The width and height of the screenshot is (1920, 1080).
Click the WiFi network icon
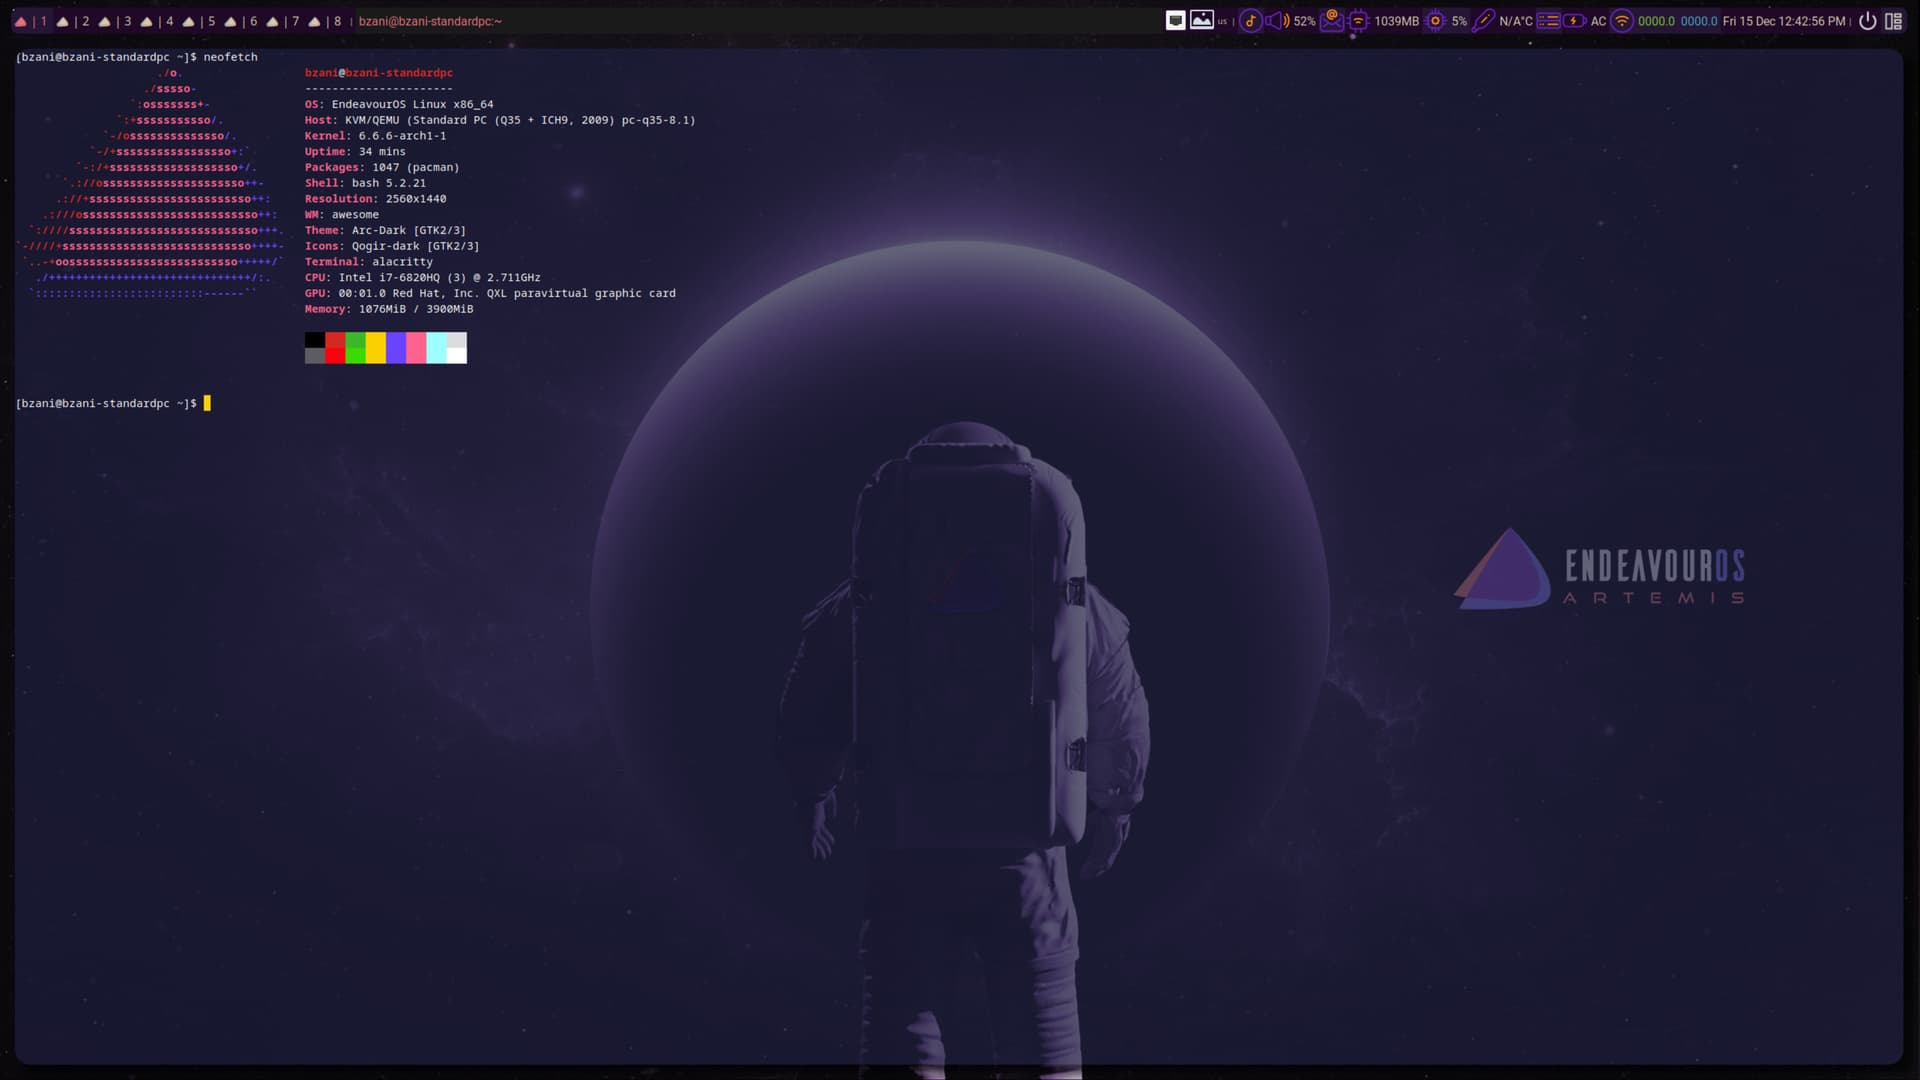pyautogui.click(x=1622, y=21)
